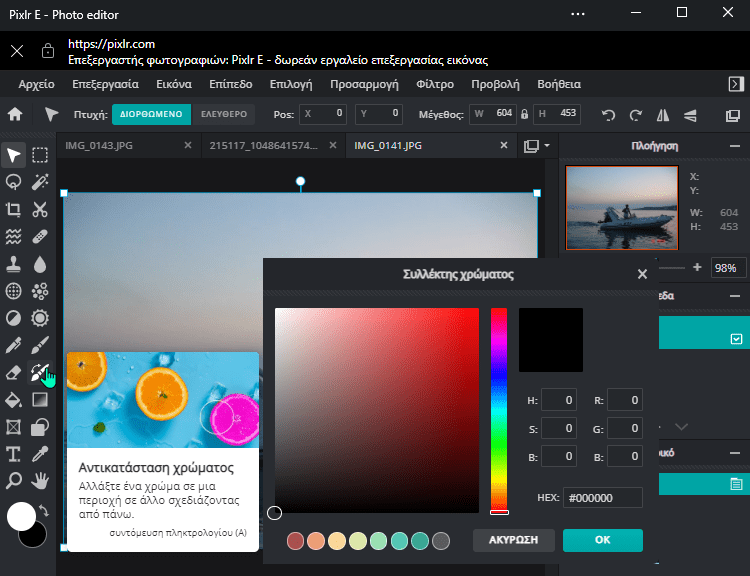
Task: Select the Lasso selection tool
Action: point(14,182)
